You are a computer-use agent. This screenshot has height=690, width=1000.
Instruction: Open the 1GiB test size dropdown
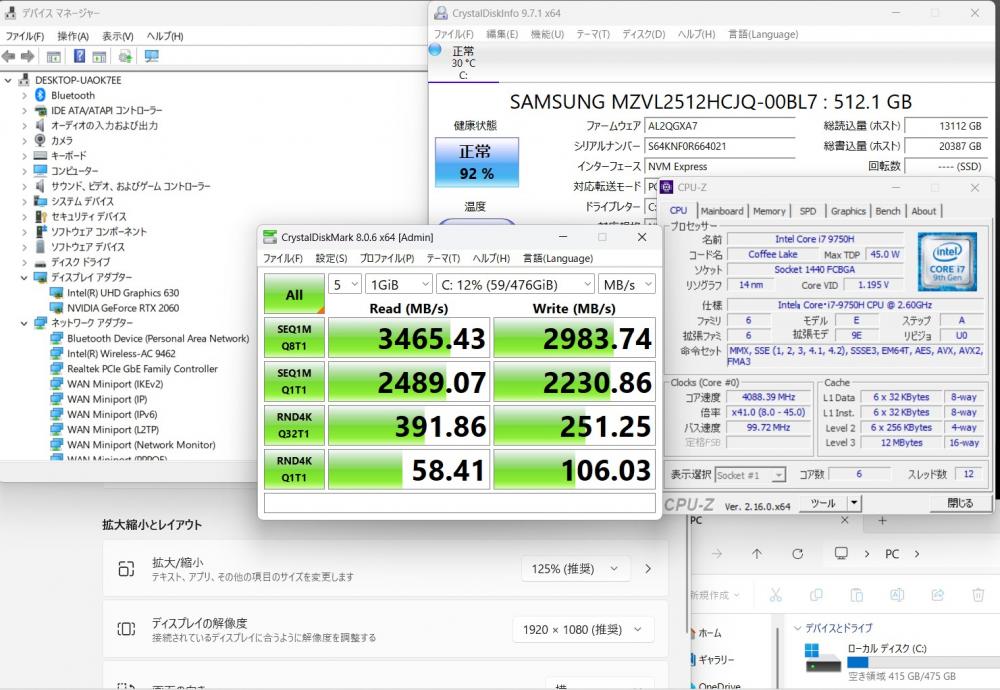pyautogui.click(x=399, y=284)
